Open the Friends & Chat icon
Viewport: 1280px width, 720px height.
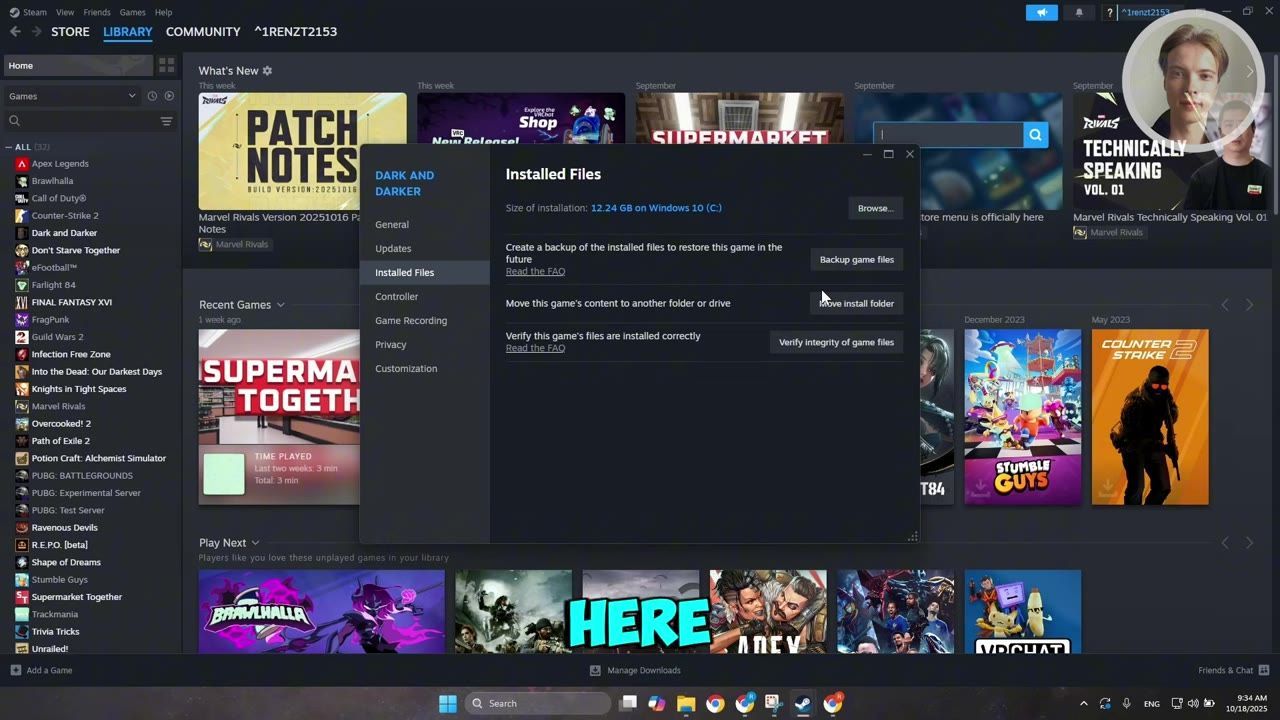(1264, 670)
